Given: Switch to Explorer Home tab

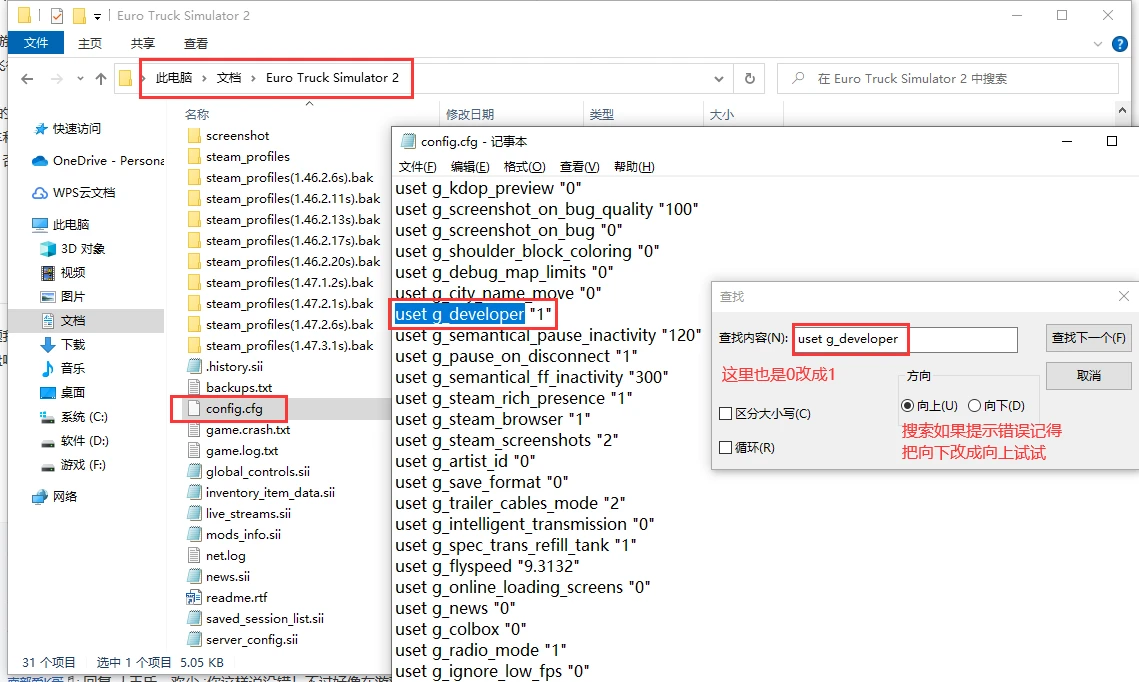Looking at the screenshot, I should pyautogui.click(x=89, y=44).
